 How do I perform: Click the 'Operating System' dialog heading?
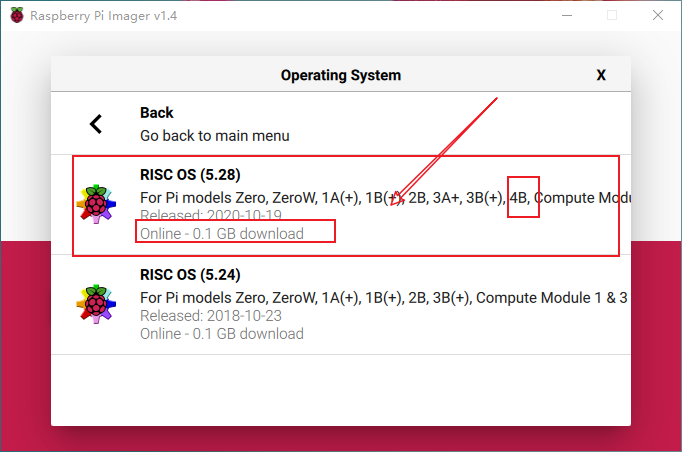(341, 75)
